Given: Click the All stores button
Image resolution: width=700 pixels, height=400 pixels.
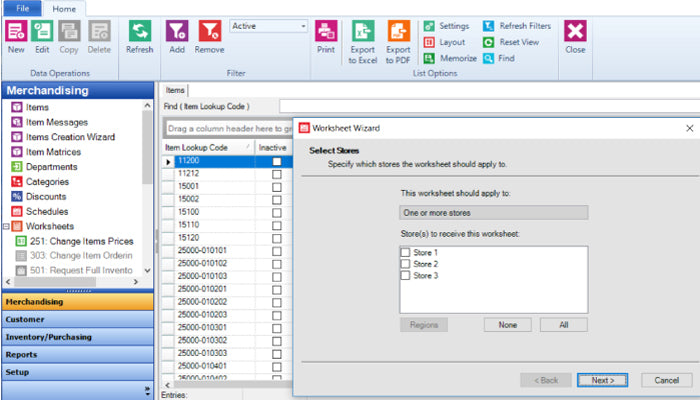Looking at the screenshot, I should (563, 325).
